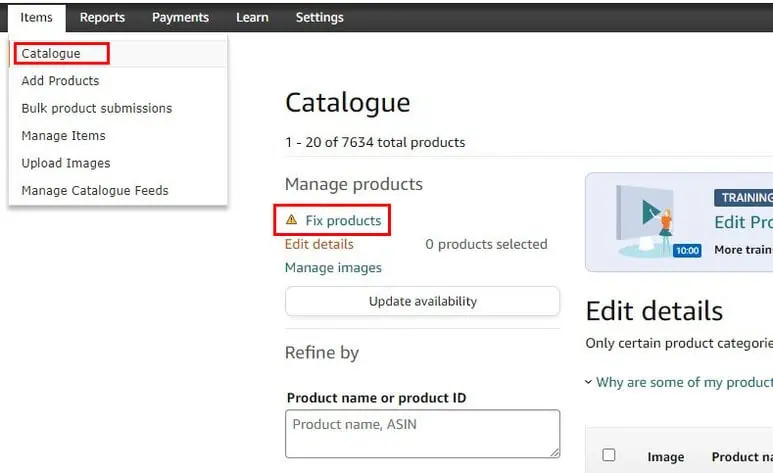Focus the Product name, ASIN search field

point(422,434)
